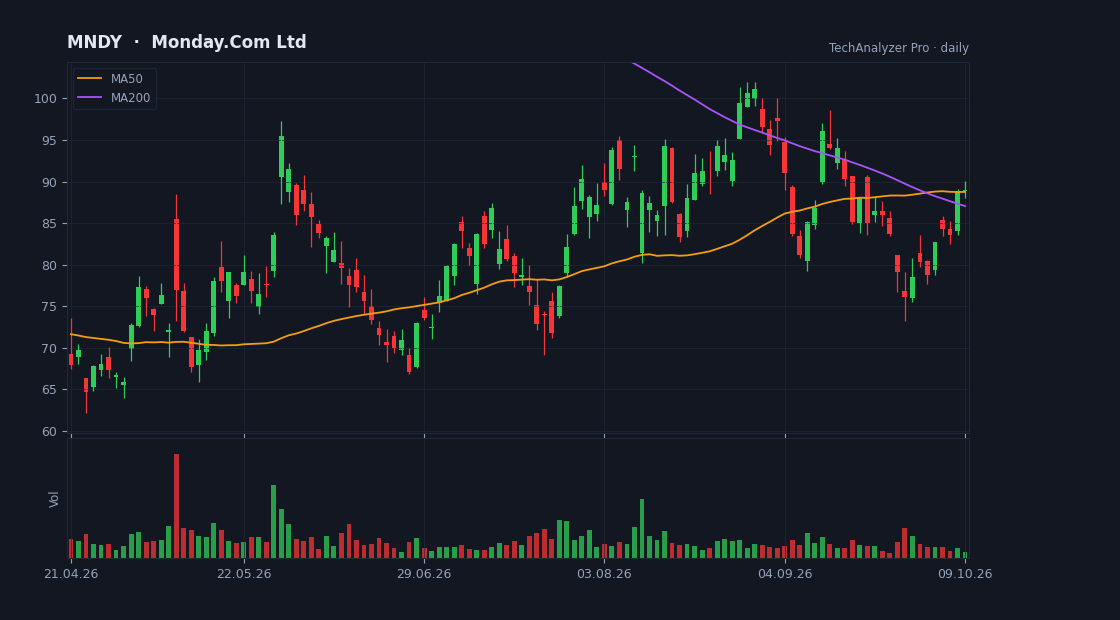Click the tallest red volume bar
Screen dimensions: 1120x620
[x=176, y=506]
